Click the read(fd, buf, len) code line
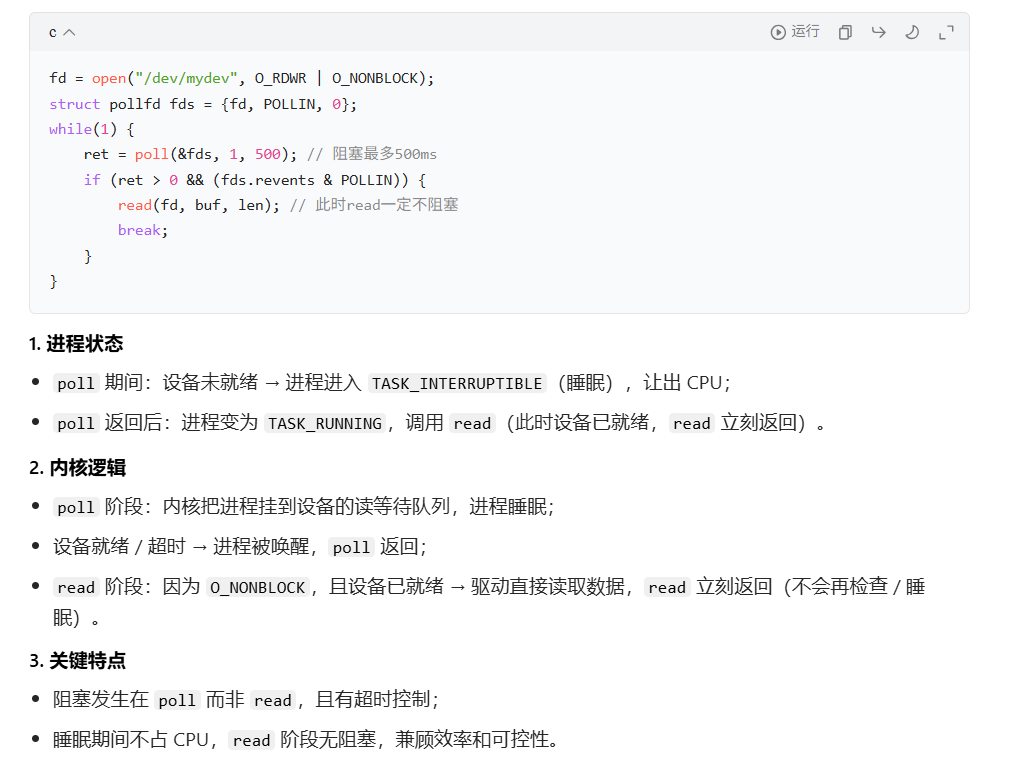Viewport: 1023px width, 767px height. pyautogui.click(x=198, y=205)
